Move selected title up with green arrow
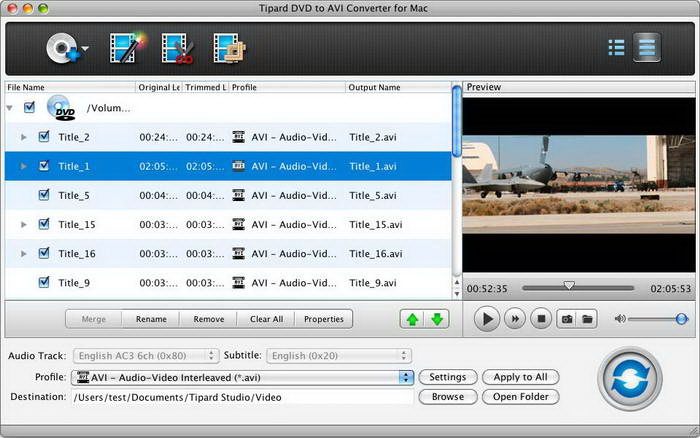 pyautogui.click(x=412, y=319)
